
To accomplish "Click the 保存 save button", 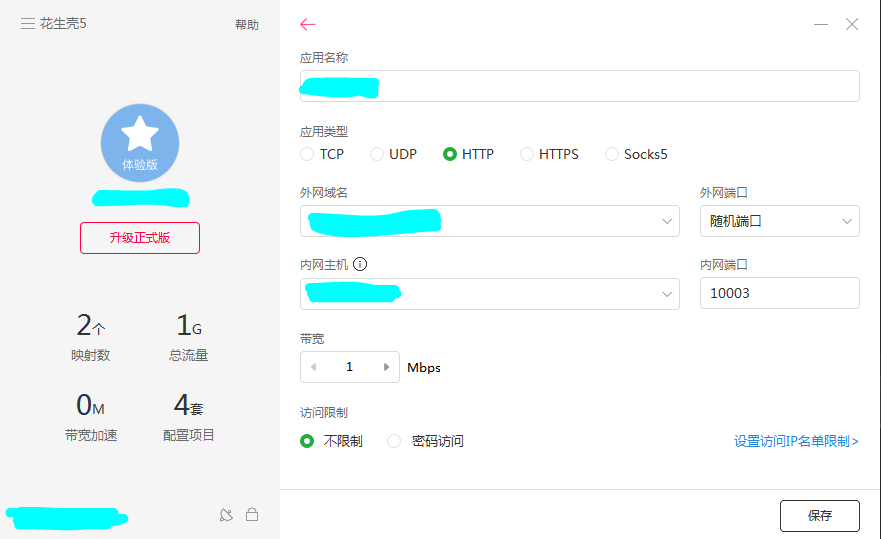I will point(820,515).
